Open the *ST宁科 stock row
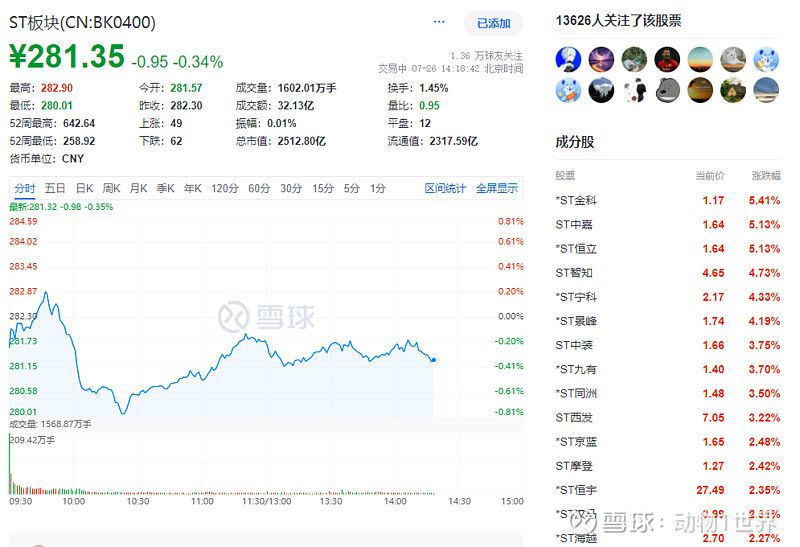The width and height of the screenshot is (800, 547). click(x=668, y=297)
